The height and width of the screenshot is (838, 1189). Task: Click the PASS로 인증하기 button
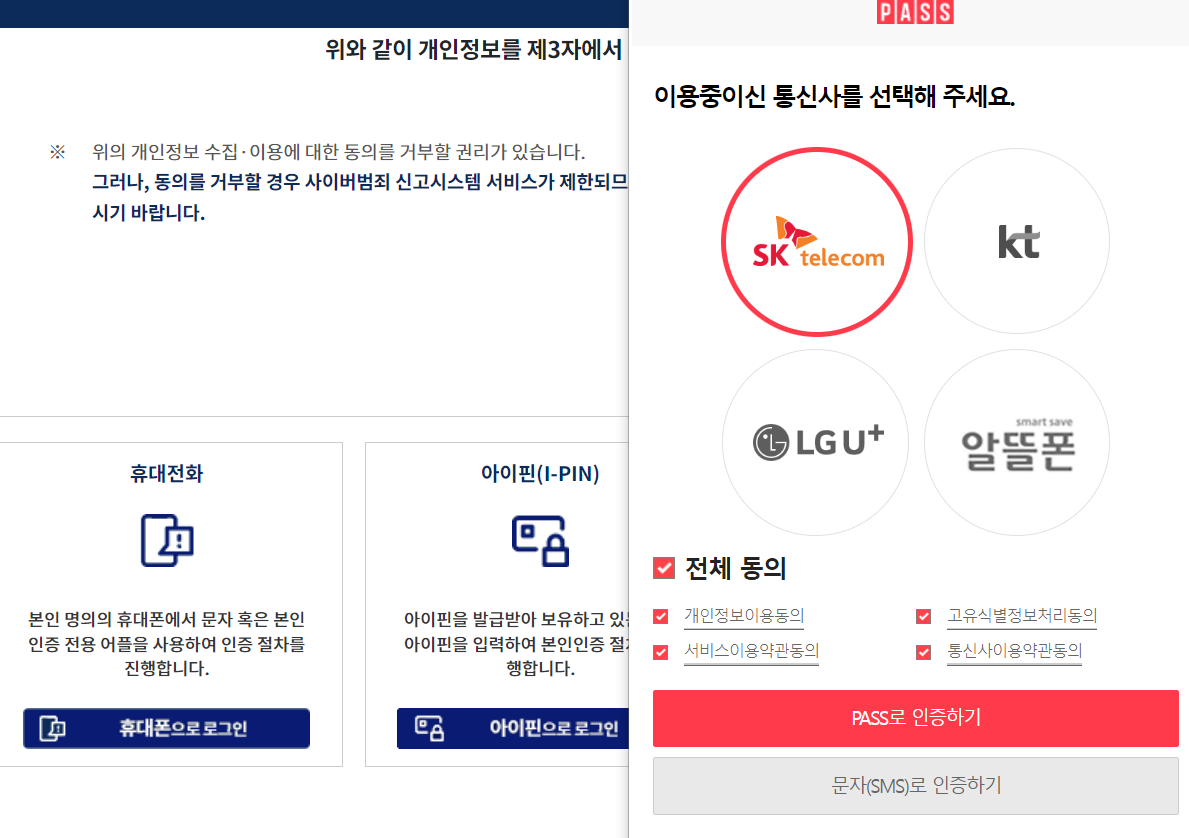click(x=915, y=719)
